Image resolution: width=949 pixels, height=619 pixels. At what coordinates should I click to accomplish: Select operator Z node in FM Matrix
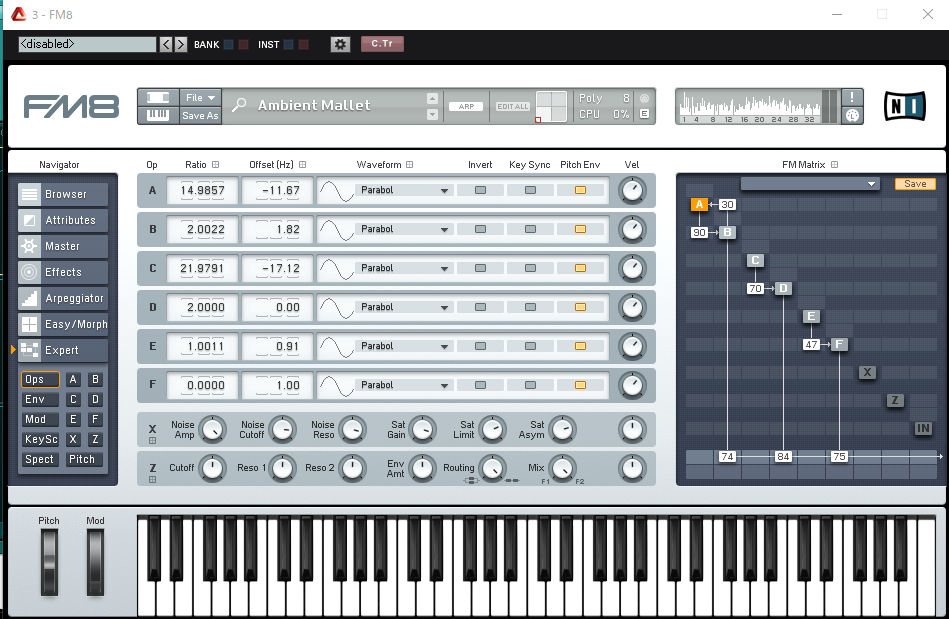(x=895, y=400)
